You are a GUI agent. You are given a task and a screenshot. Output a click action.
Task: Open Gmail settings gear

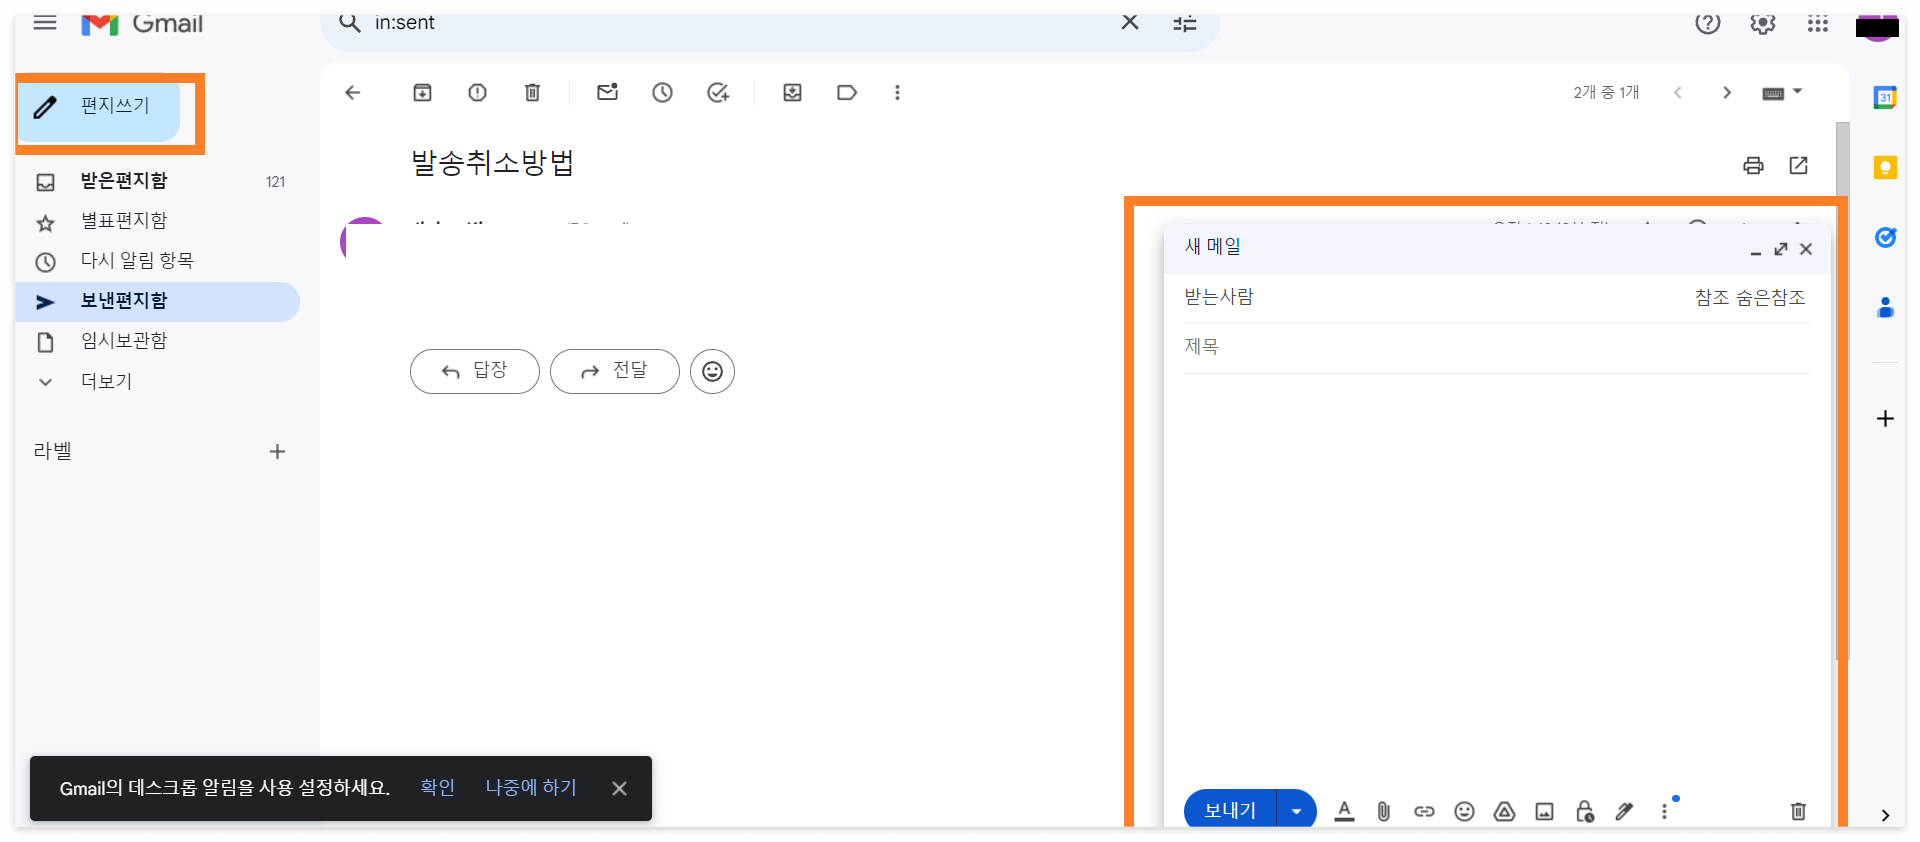coord(1763,23)
